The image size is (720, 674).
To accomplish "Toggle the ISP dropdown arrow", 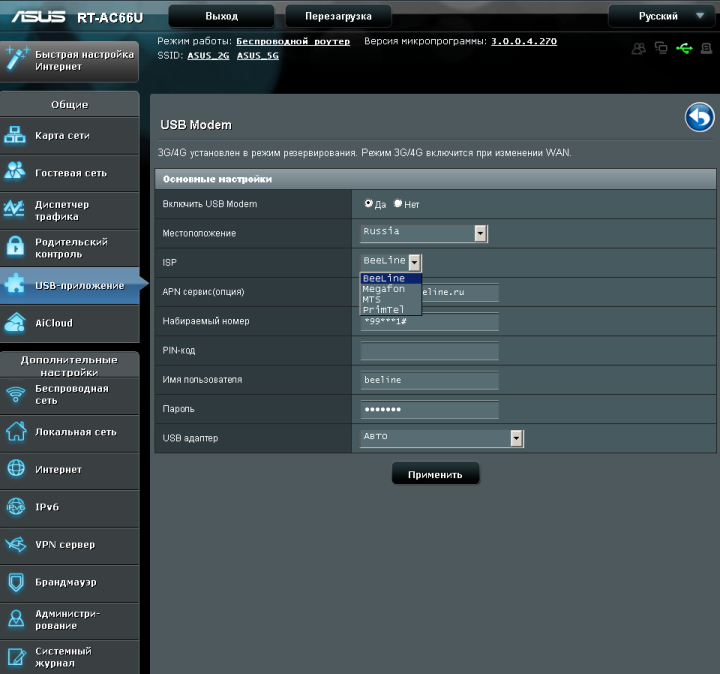I will click(x=414, y=263).
